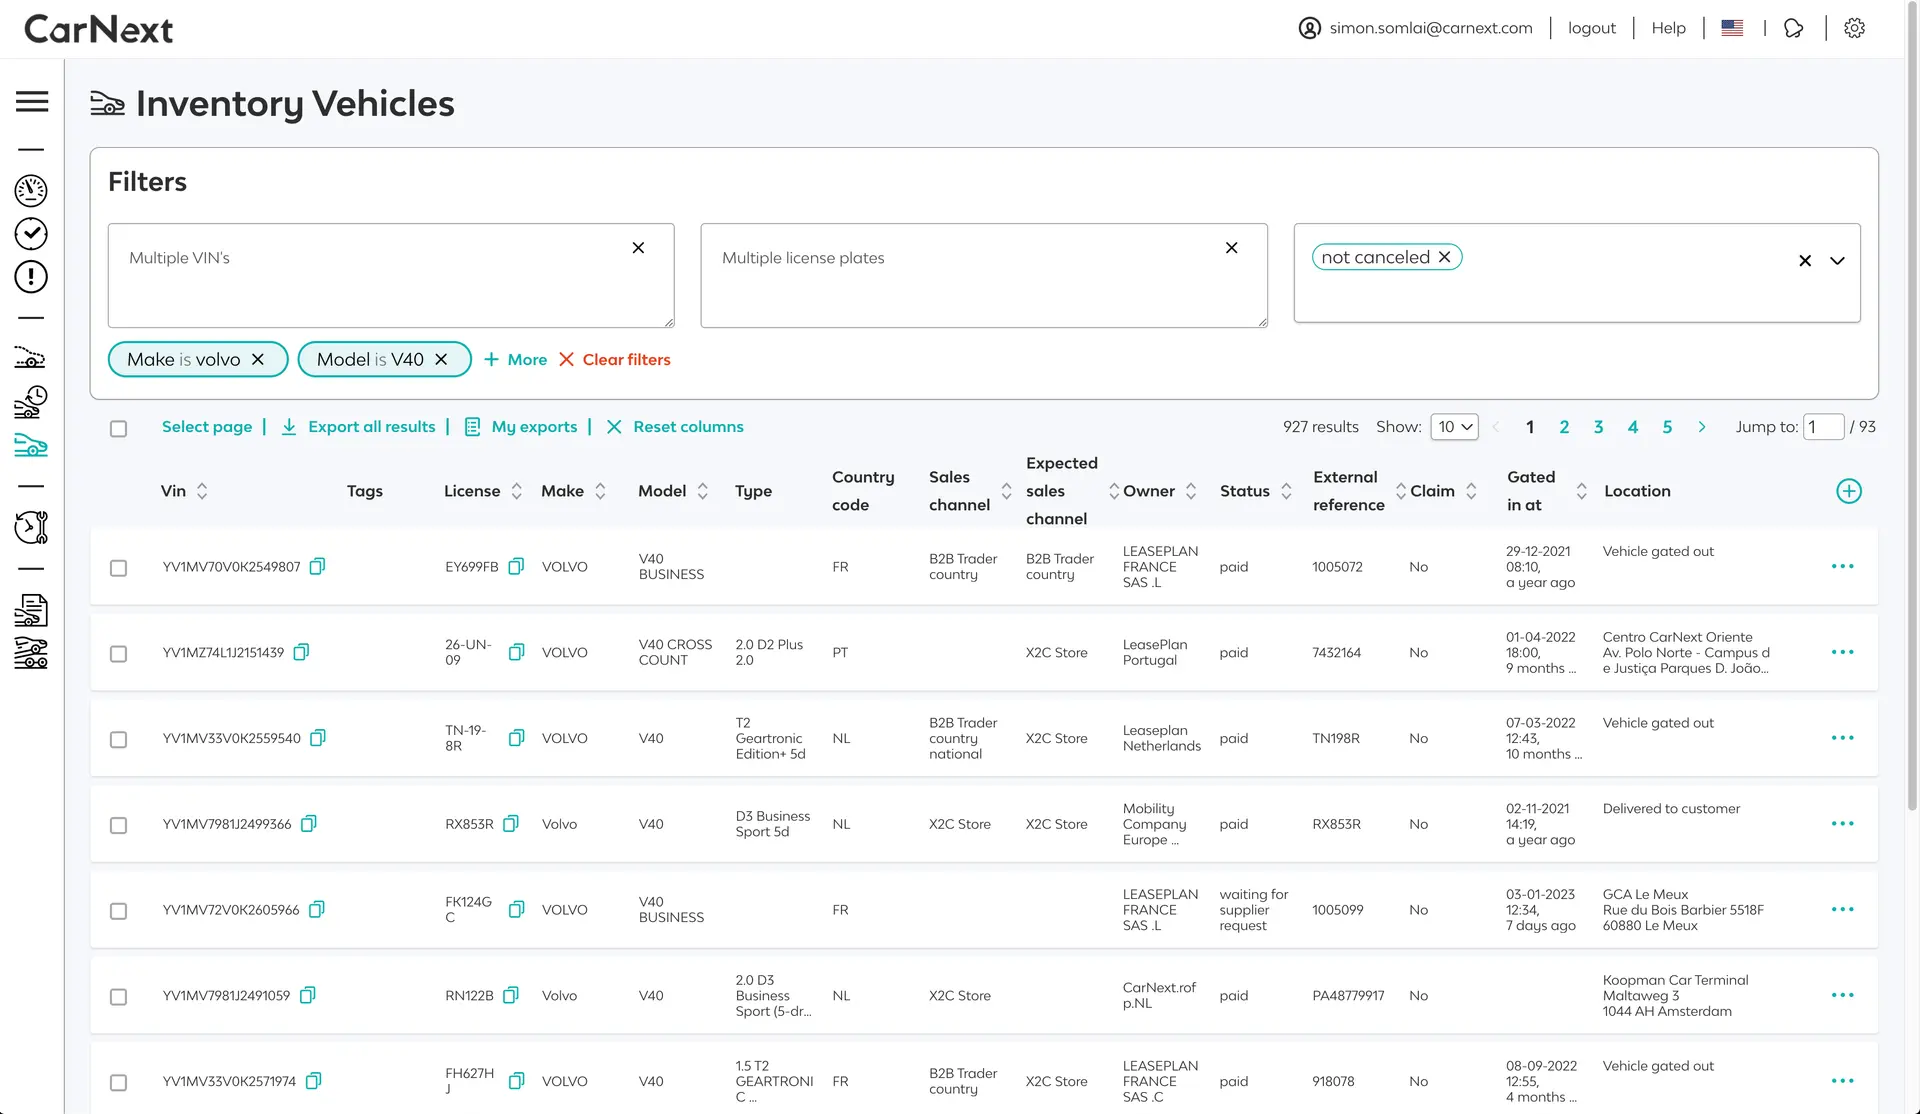Check the row for VIN YV1MV7981J2499366
The width and height of the screenshot is (1920, 1114).
[x=118, y=826]
